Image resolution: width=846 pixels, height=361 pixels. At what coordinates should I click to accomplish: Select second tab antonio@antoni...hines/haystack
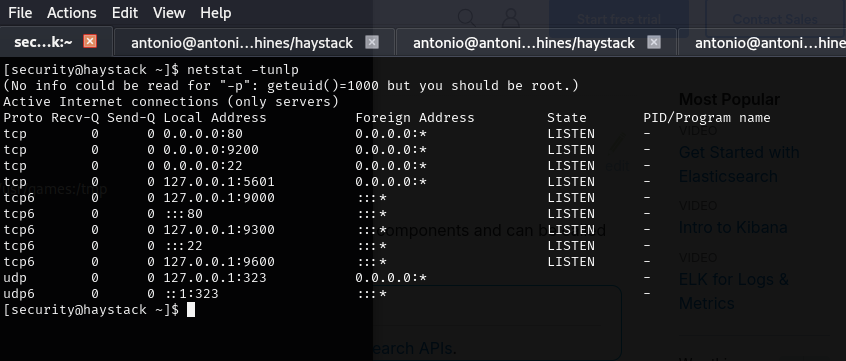point(242,43)
